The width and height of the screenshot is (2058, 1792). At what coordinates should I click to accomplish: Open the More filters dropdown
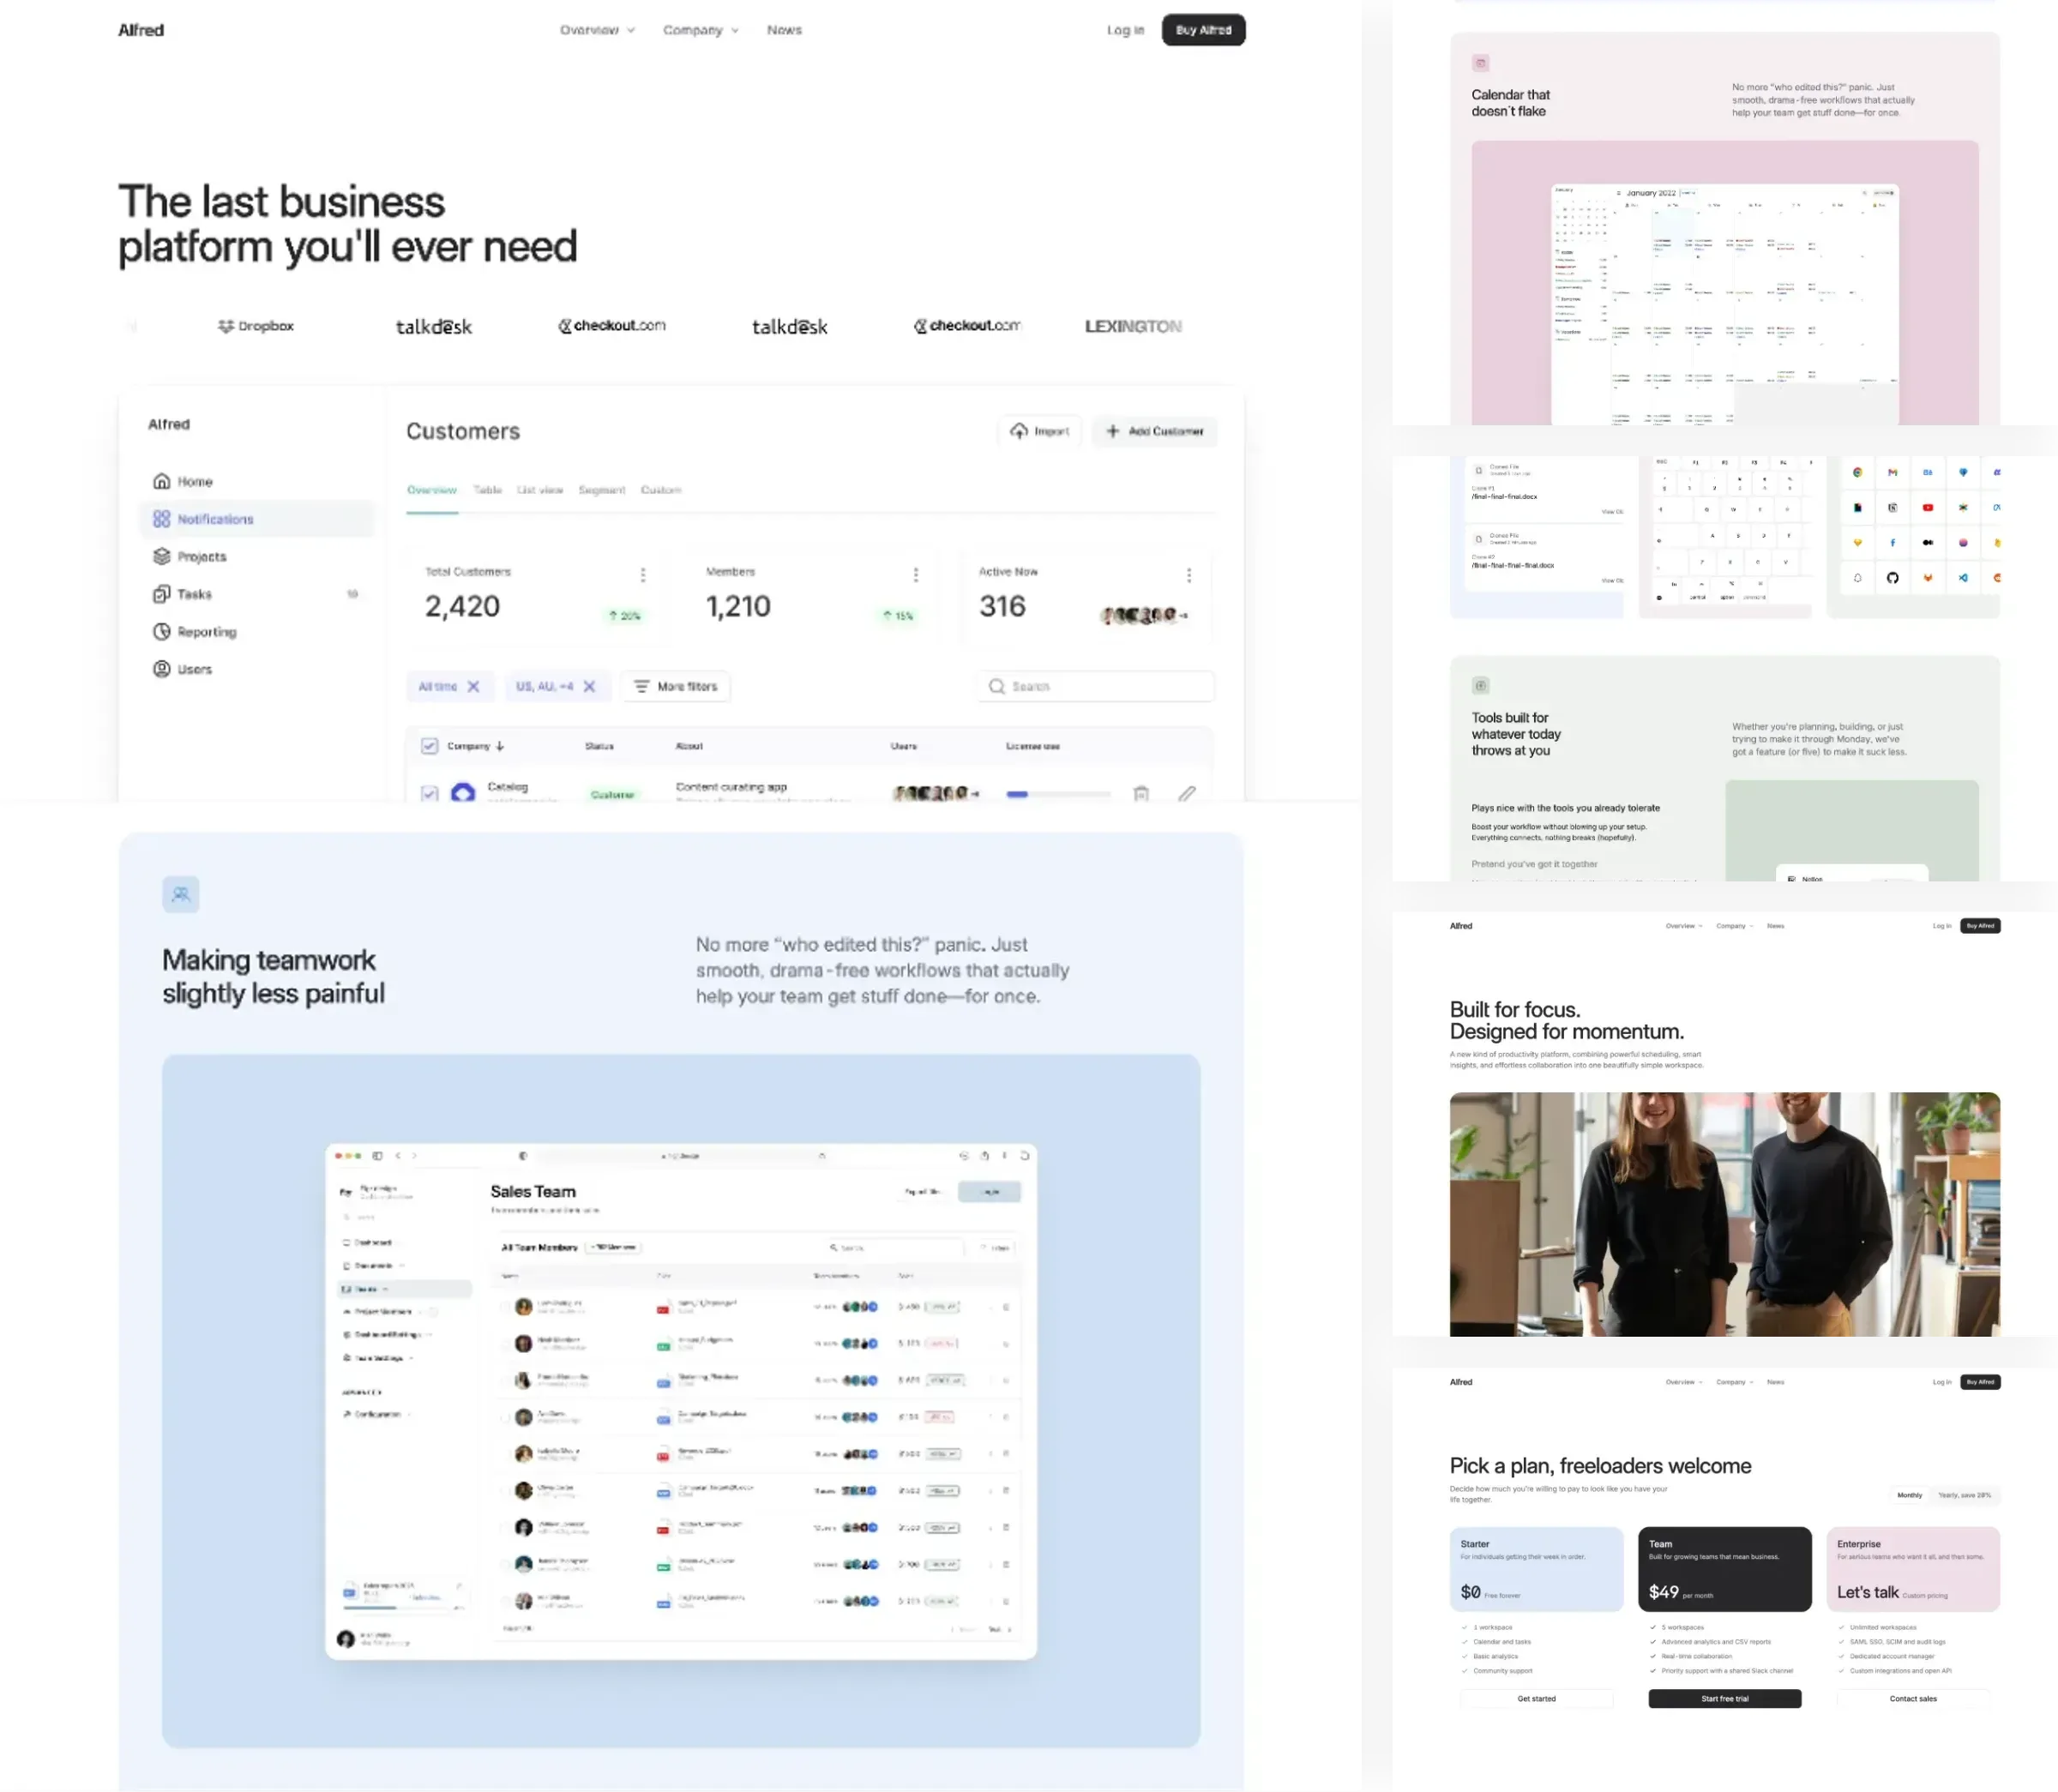tap(676, 686)
